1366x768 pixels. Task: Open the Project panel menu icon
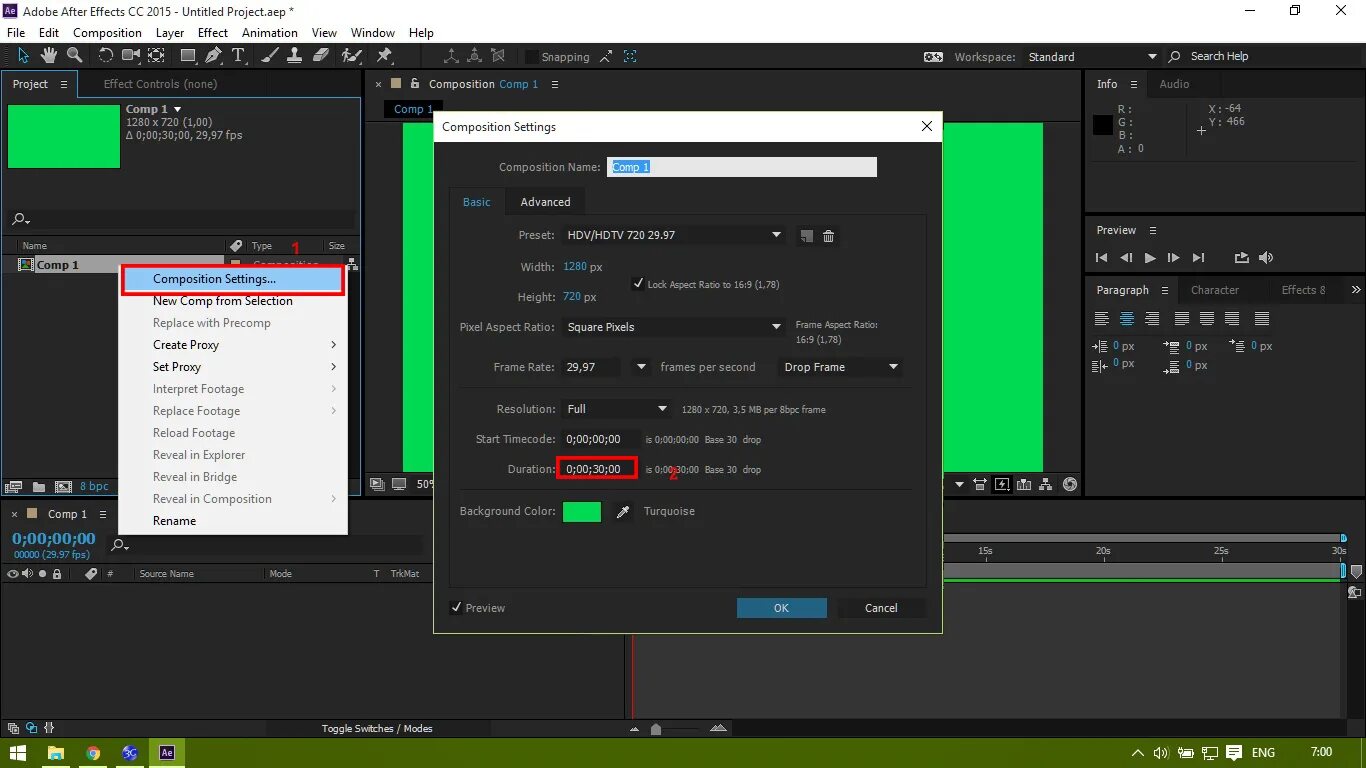(64, 84)
